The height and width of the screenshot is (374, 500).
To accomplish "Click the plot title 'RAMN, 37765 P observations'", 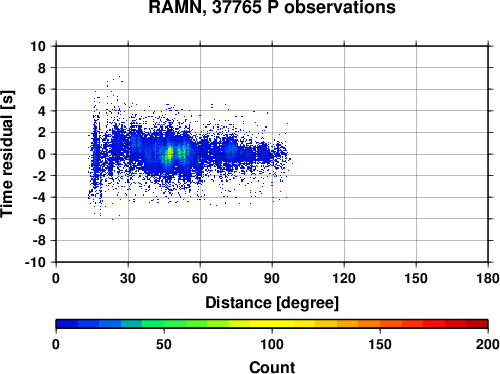I will (x=272, y=7).
